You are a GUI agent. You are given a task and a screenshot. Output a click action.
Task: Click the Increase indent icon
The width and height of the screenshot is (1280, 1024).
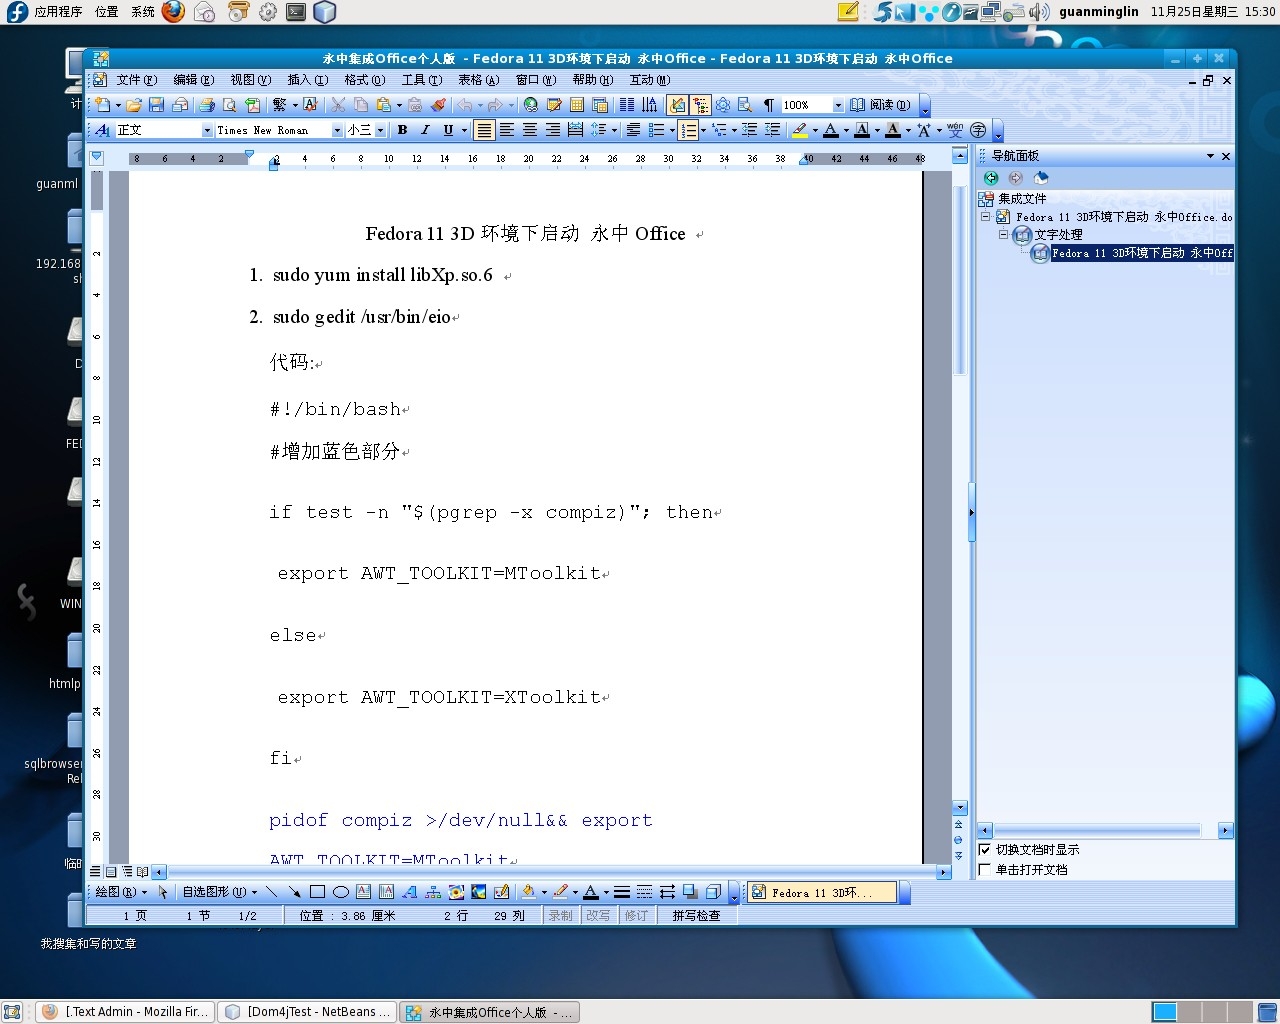click(773, 130)
